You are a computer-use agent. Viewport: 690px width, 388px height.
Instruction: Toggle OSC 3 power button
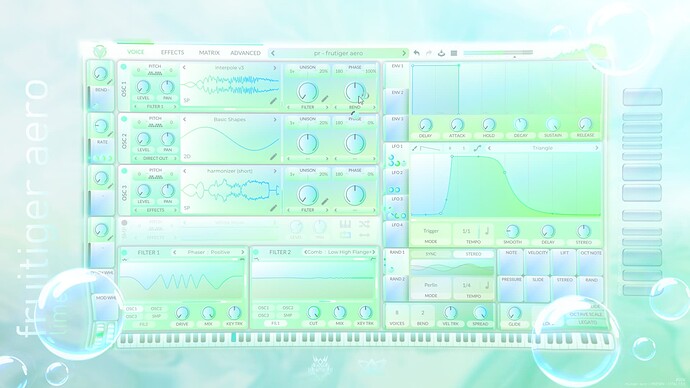[x=124, y=171]
